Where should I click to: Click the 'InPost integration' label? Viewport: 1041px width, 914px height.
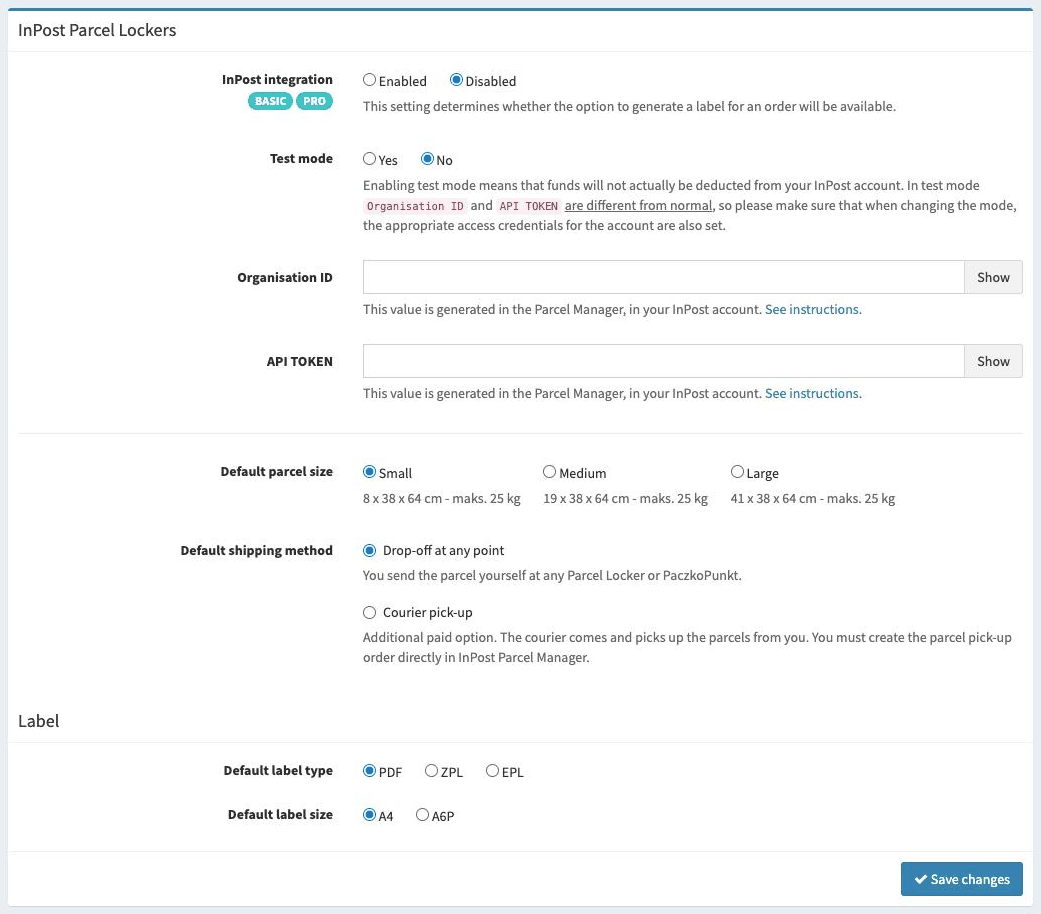tap(278, 80)
